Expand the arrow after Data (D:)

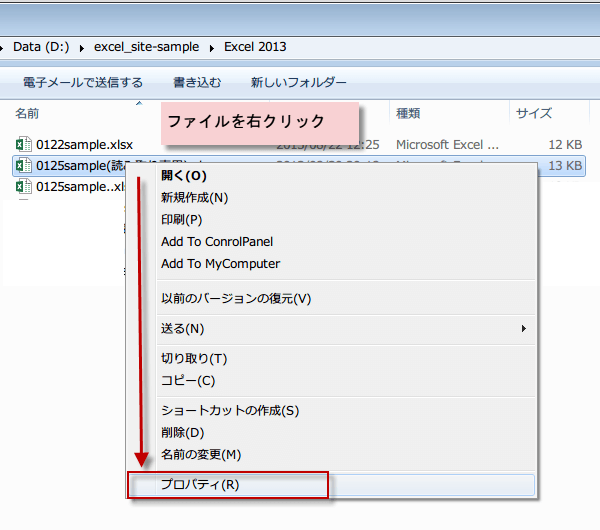click(82, 48)
